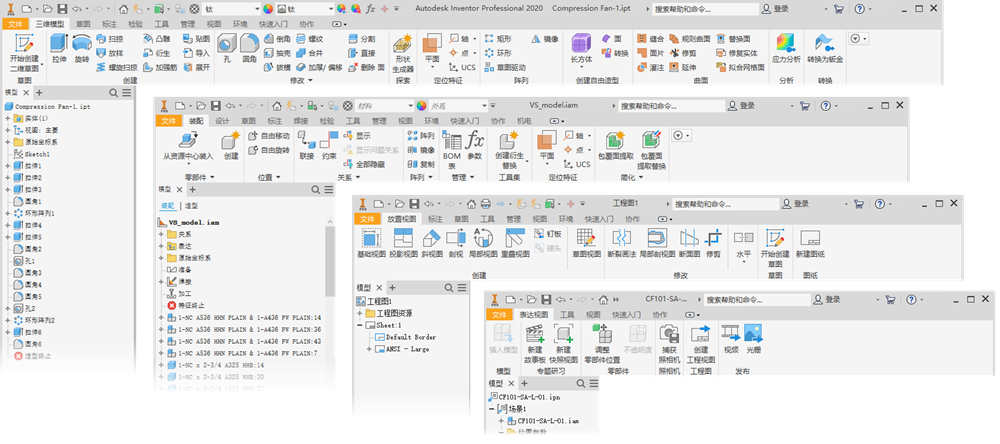This screenshot has height=444, width=1000.
Task: Click 转换为钣金 convert to sheet metal
Action: (825, 49)
